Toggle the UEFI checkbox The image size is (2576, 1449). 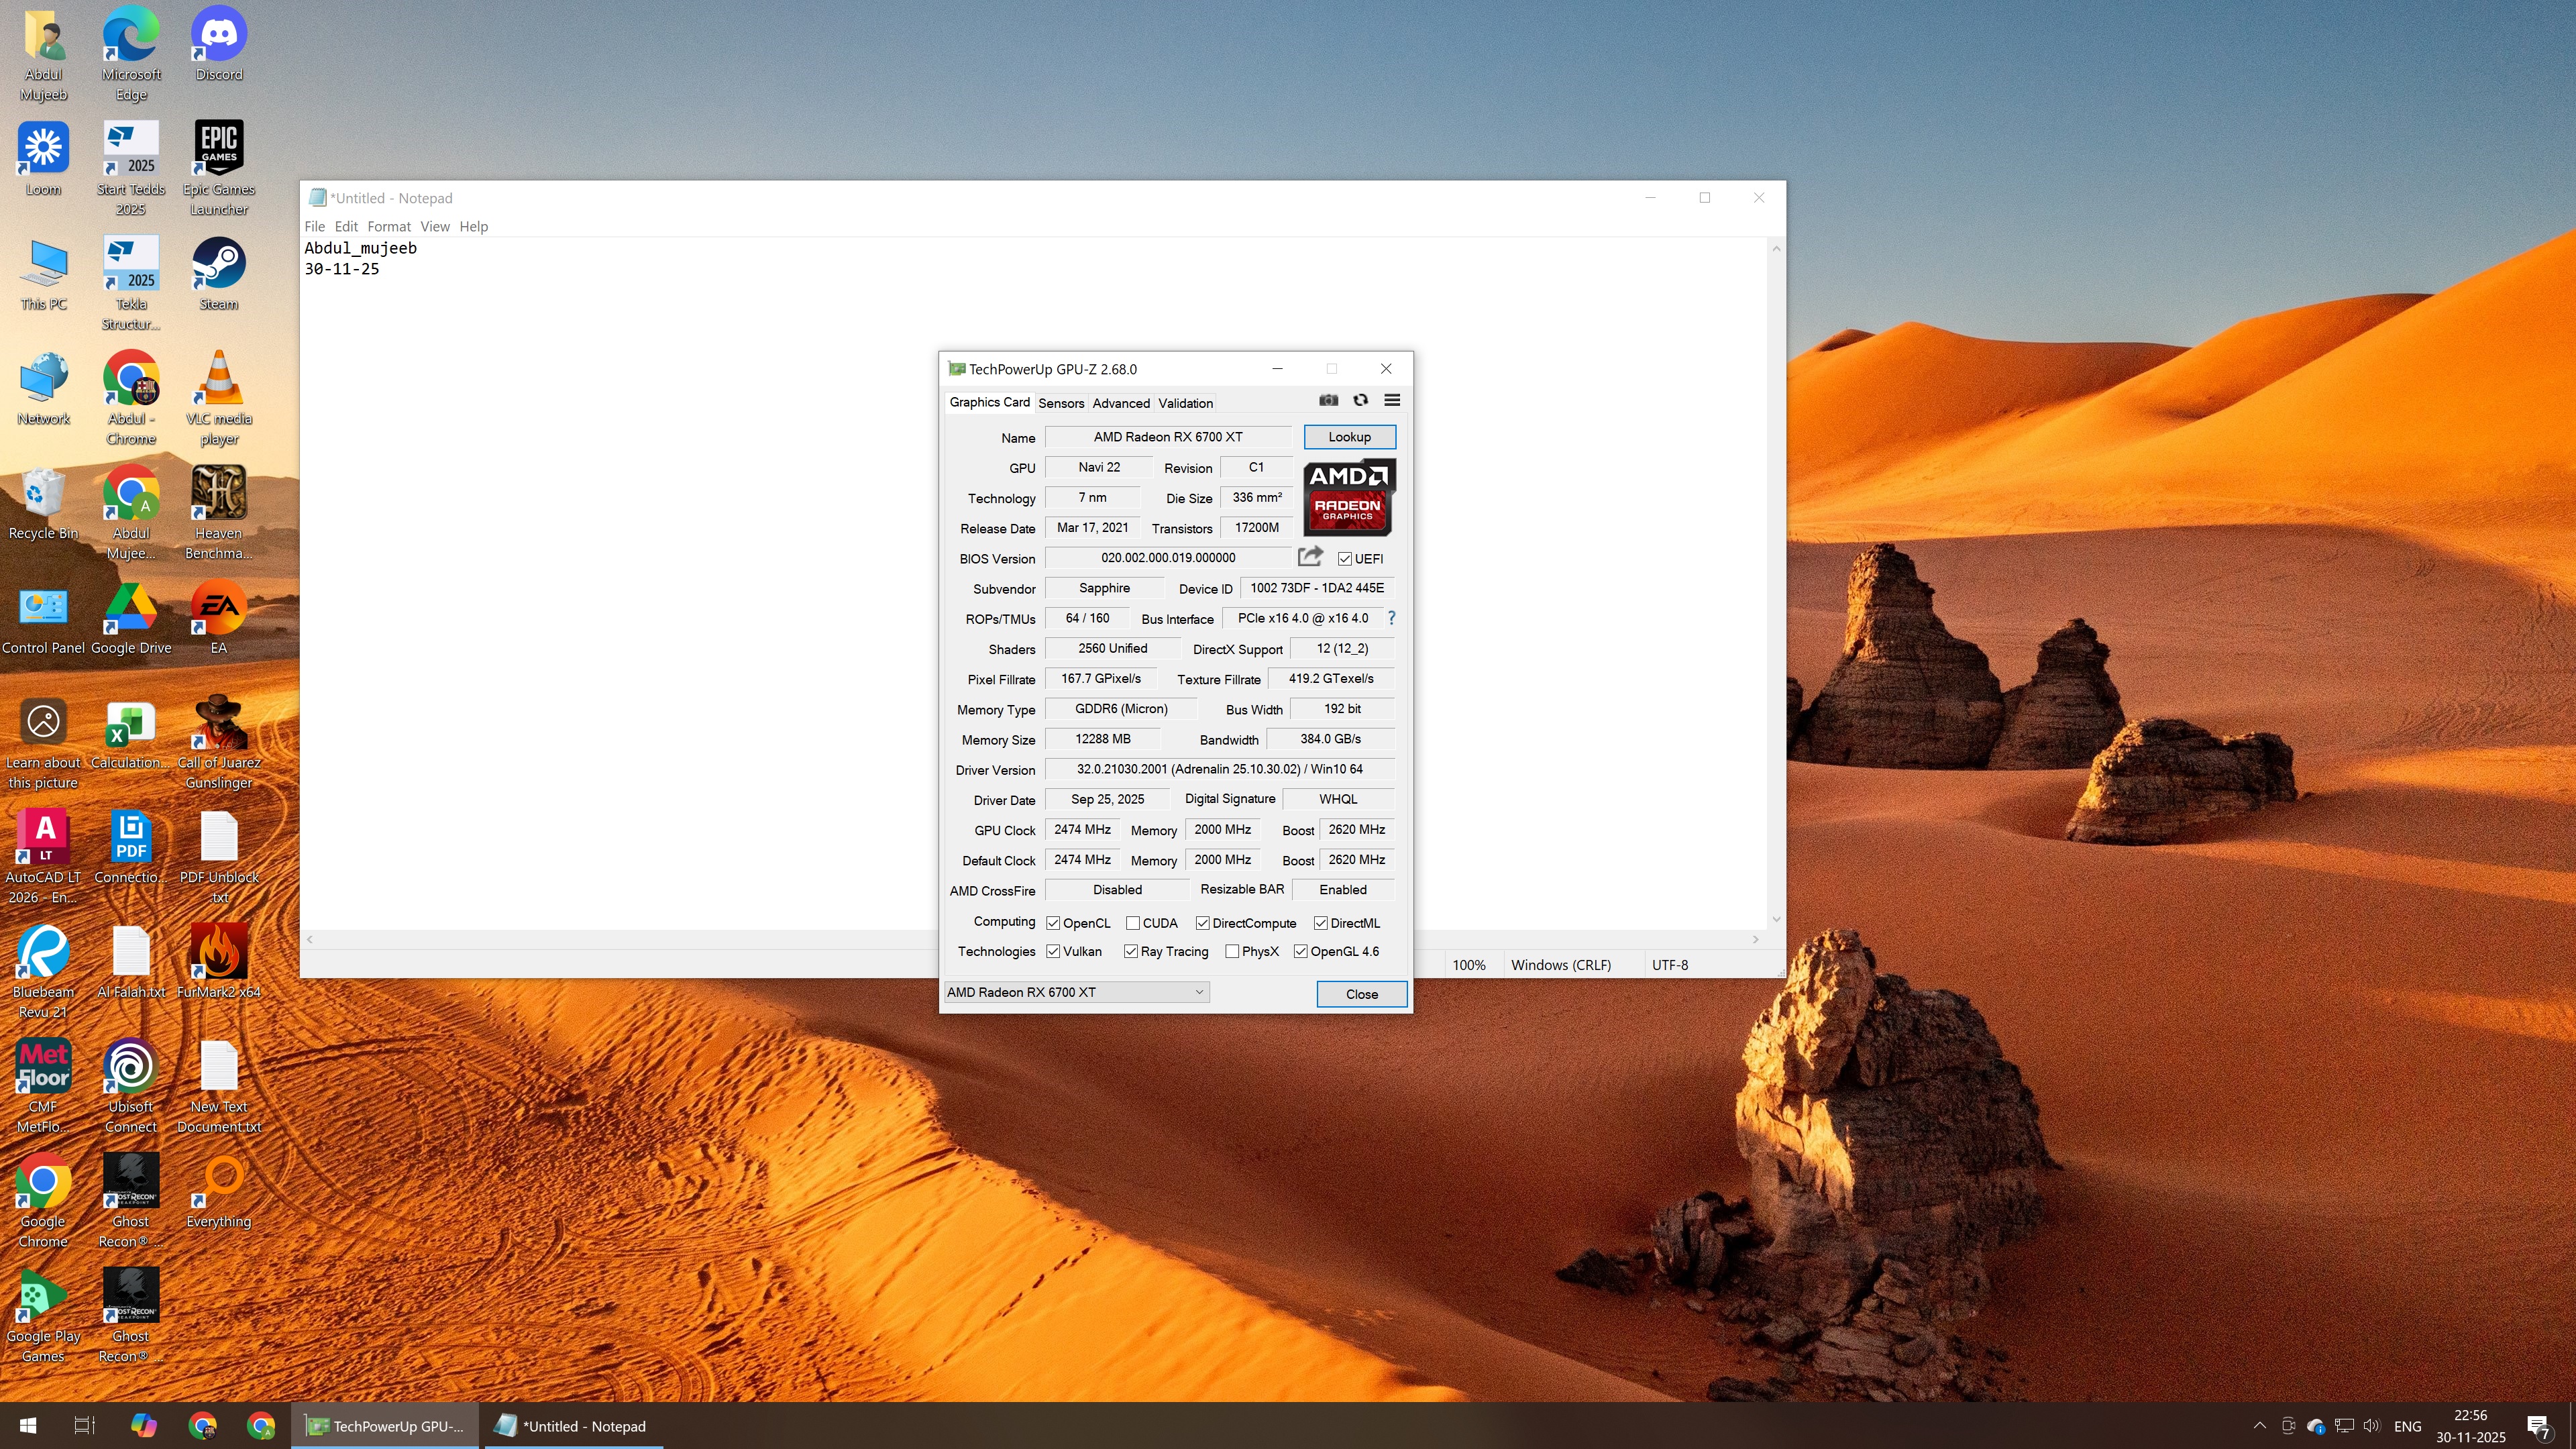click(1345, 559)
